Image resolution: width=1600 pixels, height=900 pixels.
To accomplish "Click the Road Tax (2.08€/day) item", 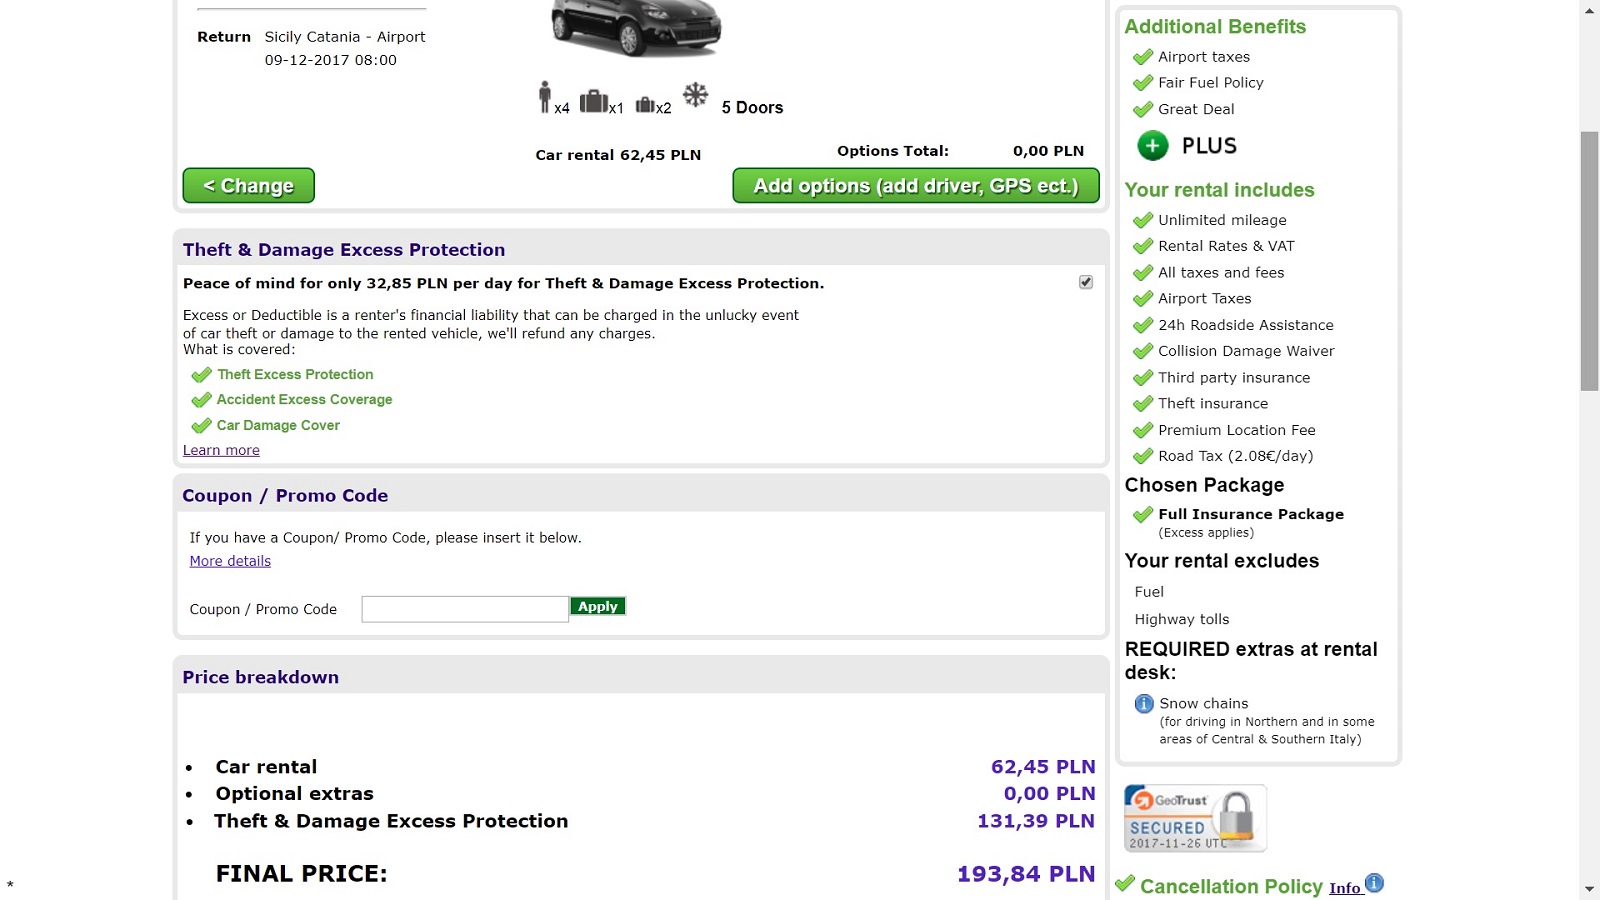I will 1236,456.
